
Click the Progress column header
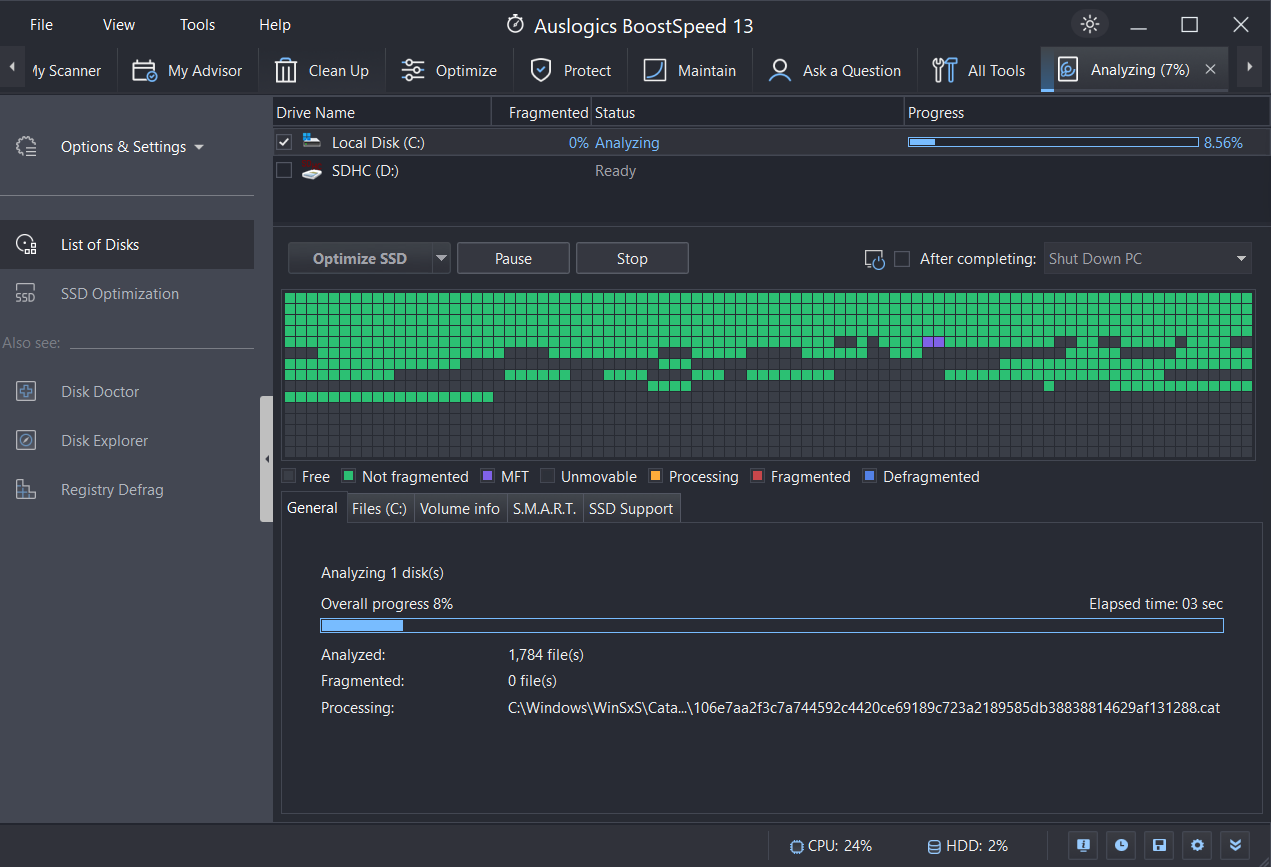pos(1087,113)
